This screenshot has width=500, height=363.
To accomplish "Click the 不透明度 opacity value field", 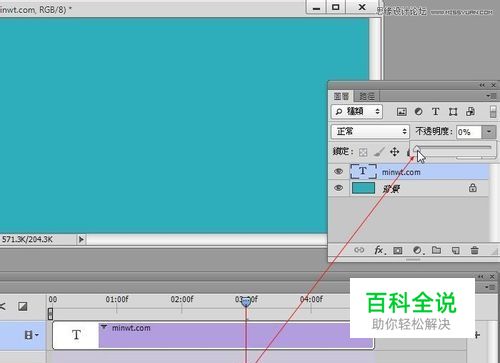I will click(469, 132).
